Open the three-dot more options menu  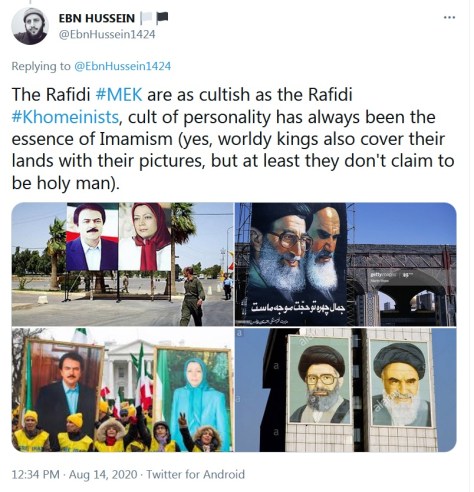pyautogui.click(x=449, y=18)
